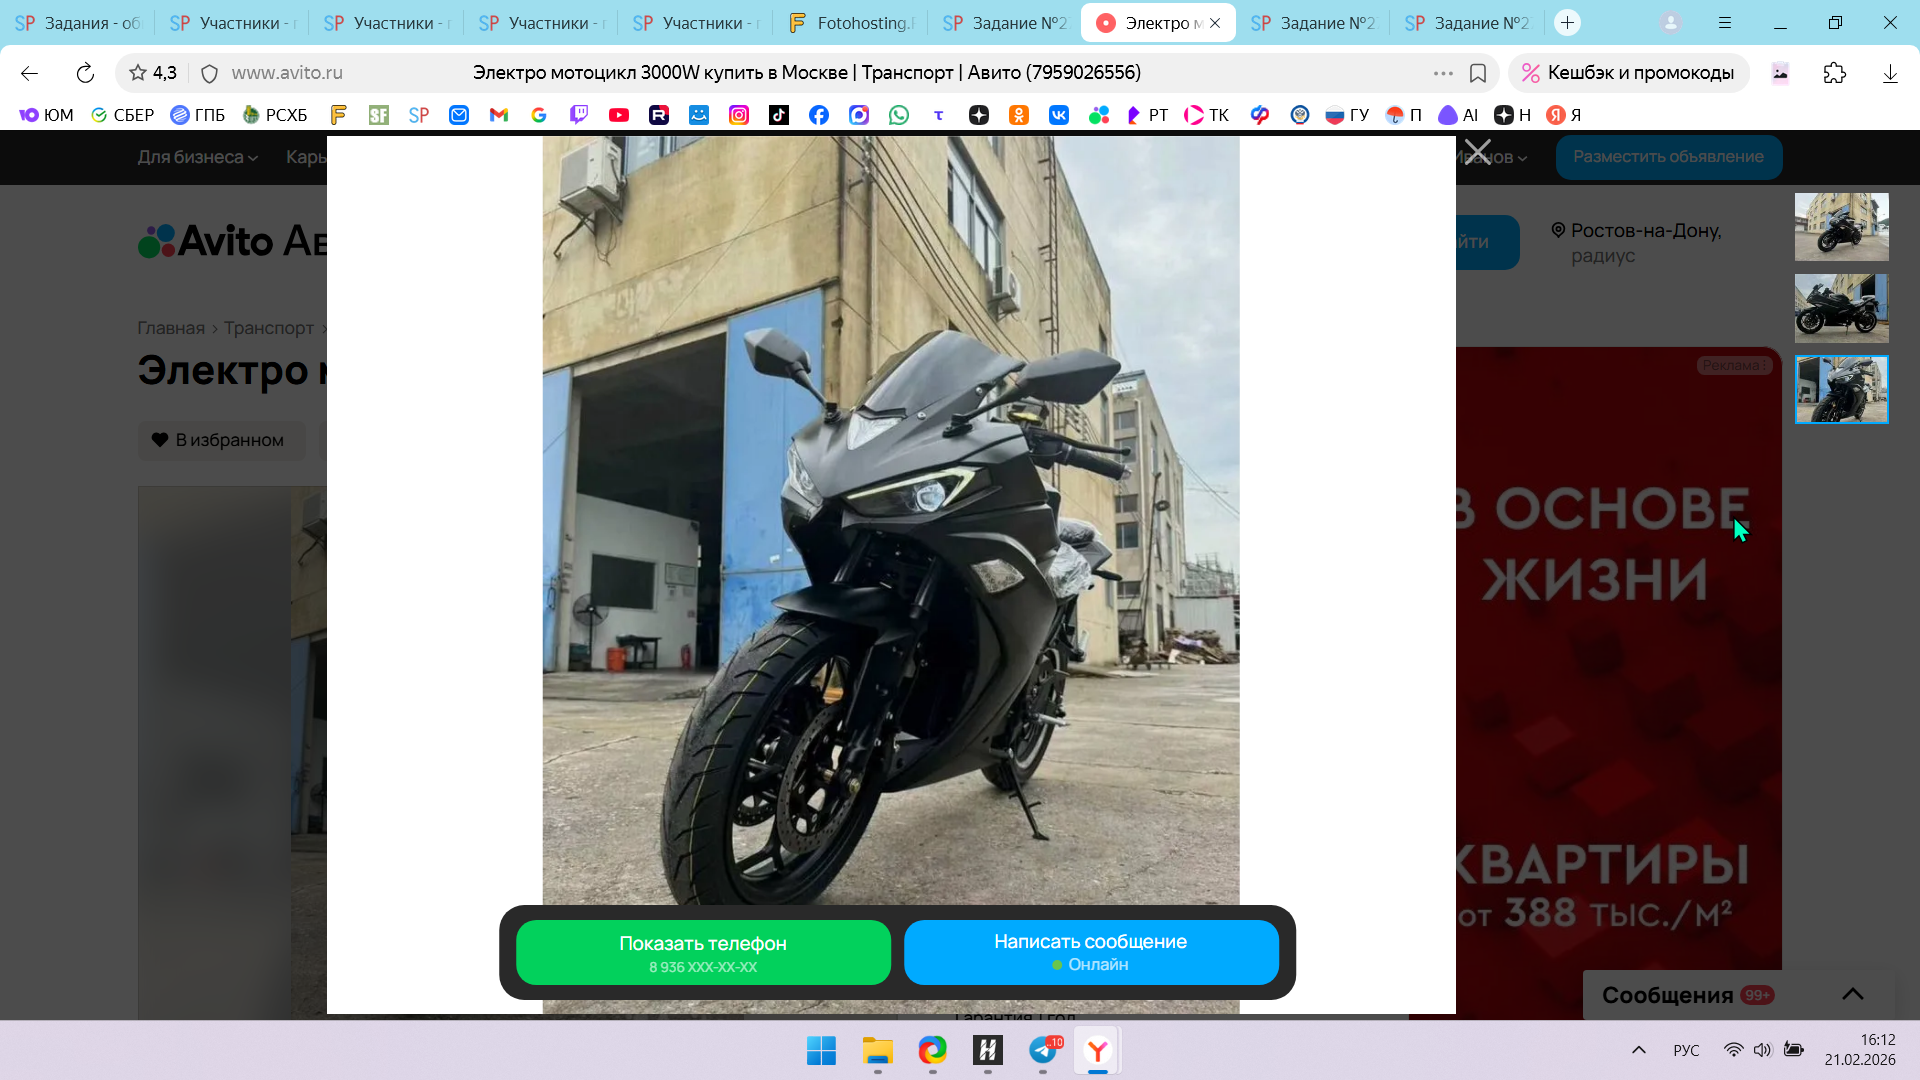Go back with the arrow icon
This screenshot has height=1080, width=1920.
pyautogui.click(x=29, y=73)
